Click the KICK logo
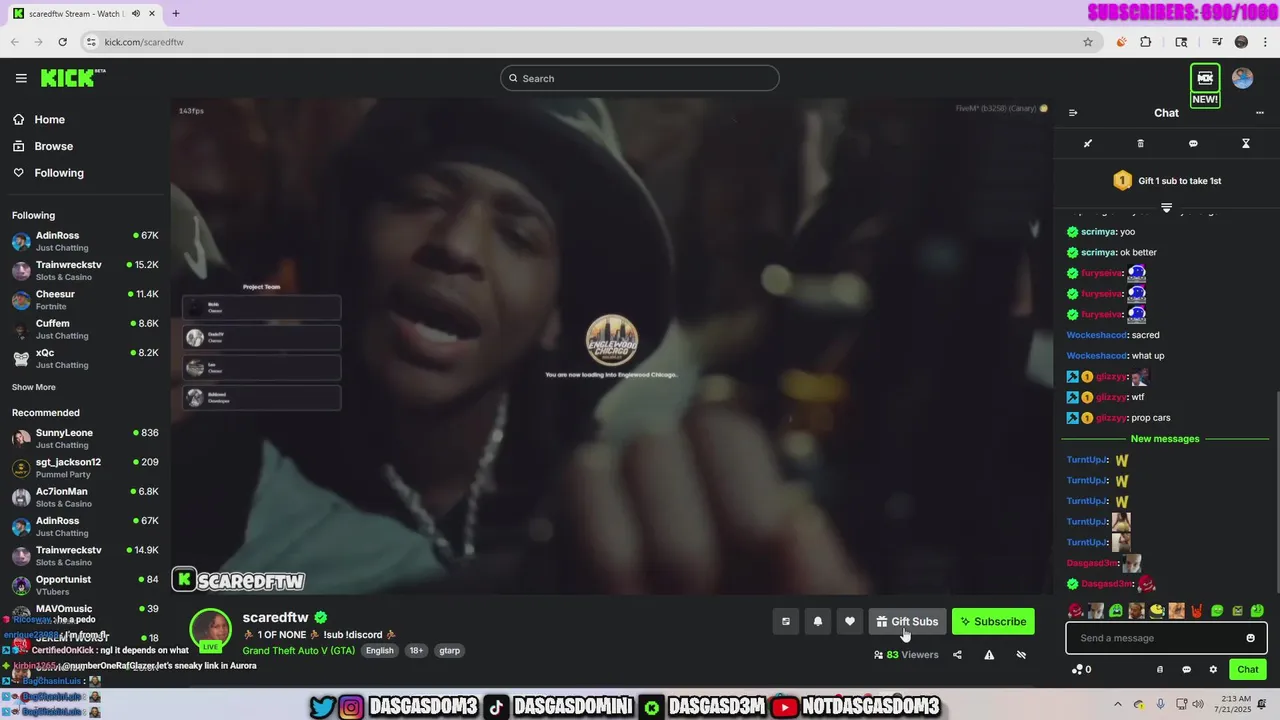1280x720 pixels. click(73, 78)
